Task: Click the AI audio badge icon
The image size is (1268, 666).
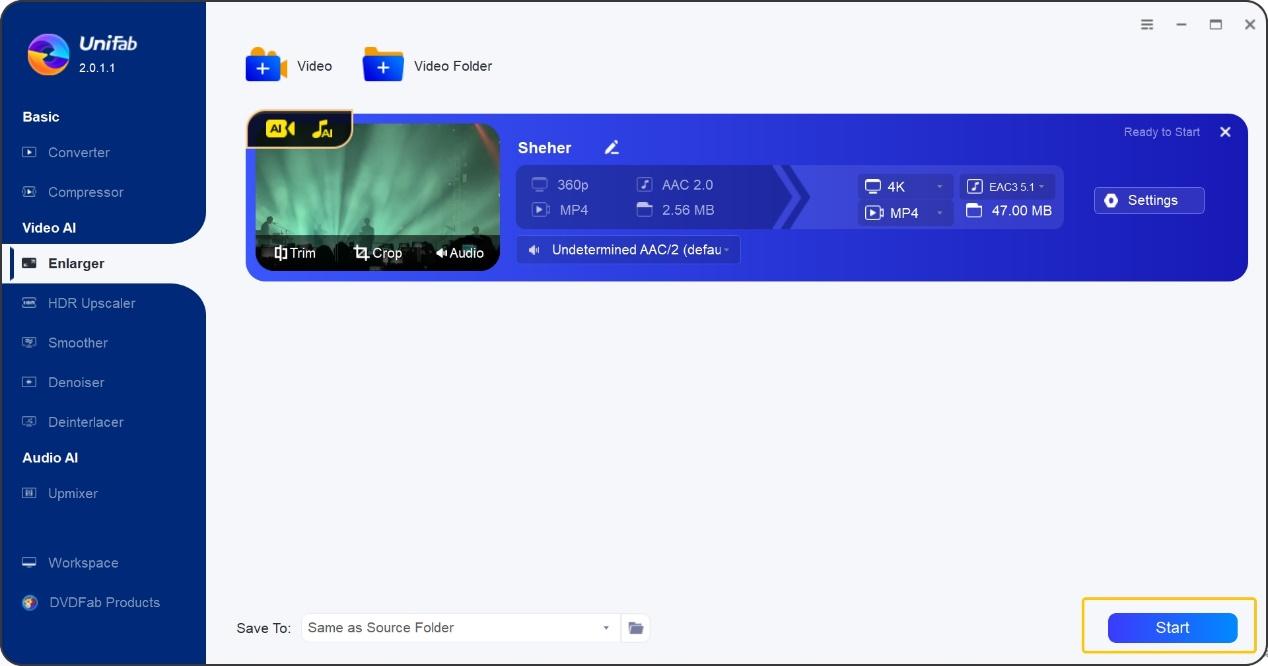Action: click(322, 129)
